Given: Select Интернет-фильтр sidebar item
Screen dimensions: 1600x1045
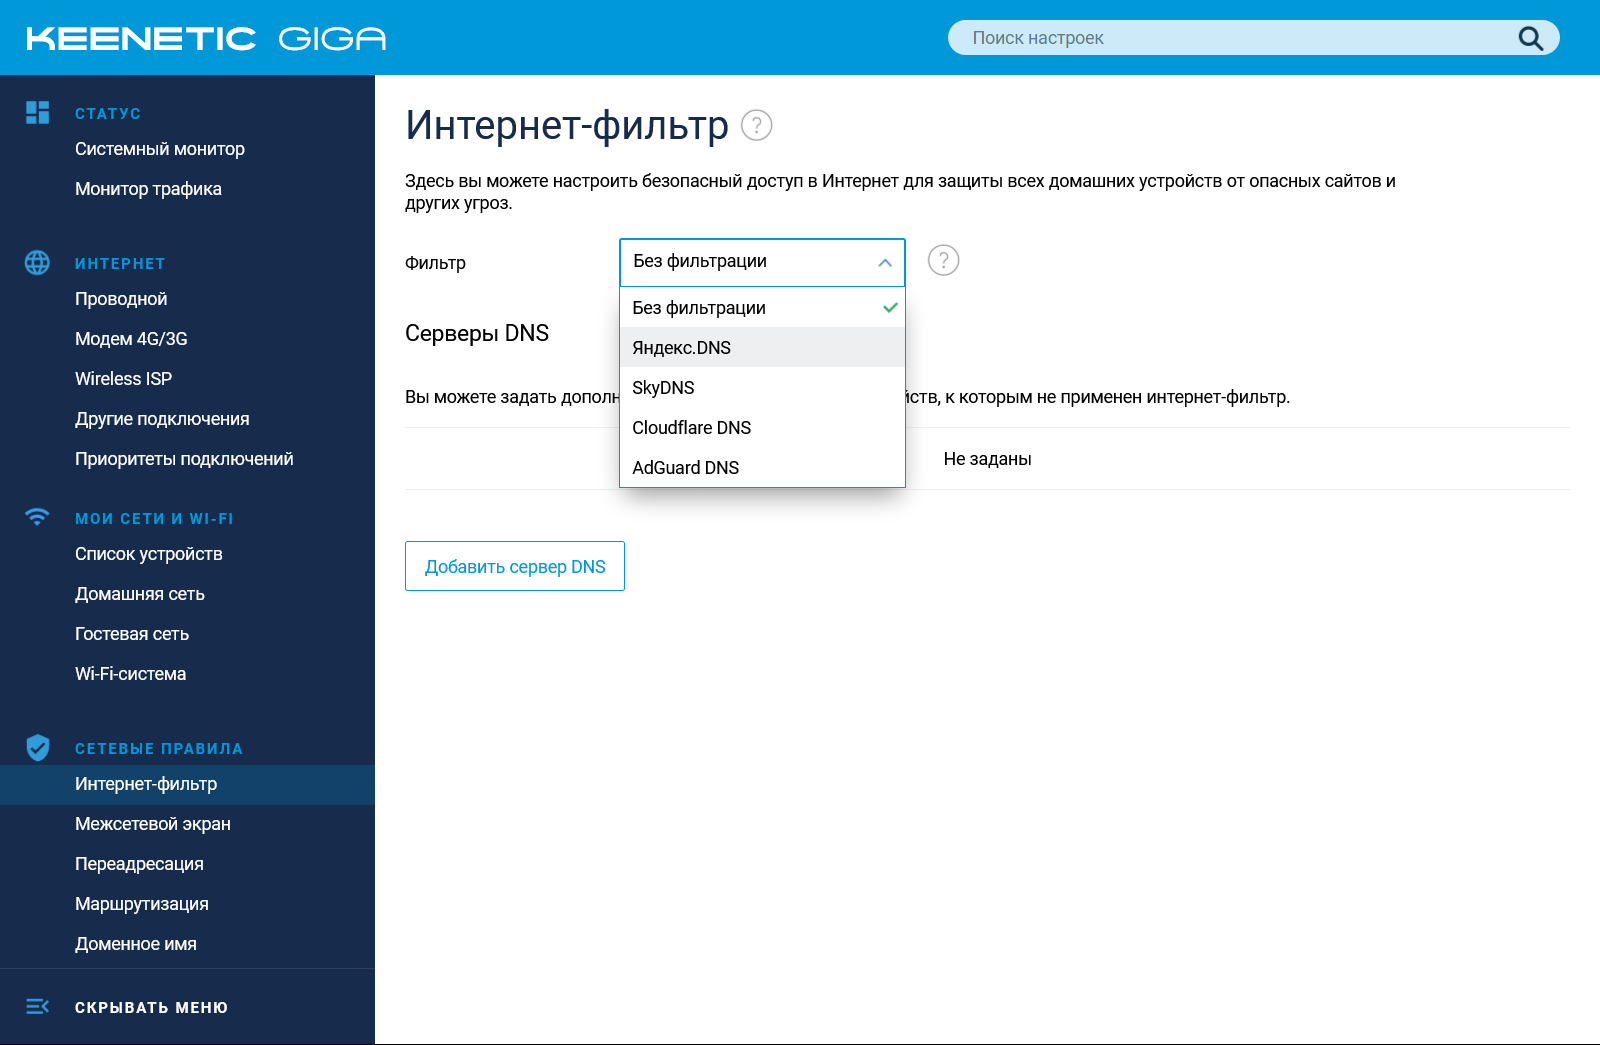Looking at the screenshot, I should pos(187,784).
